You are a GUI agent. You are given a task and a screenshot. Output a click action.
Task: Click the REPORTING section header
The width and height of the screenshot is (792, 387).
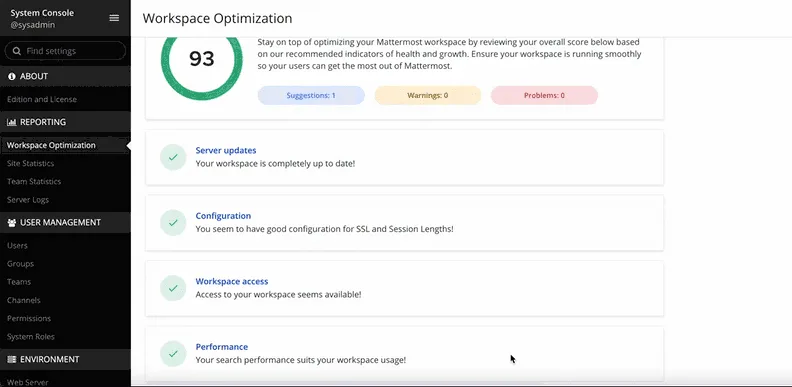[65, 122]
